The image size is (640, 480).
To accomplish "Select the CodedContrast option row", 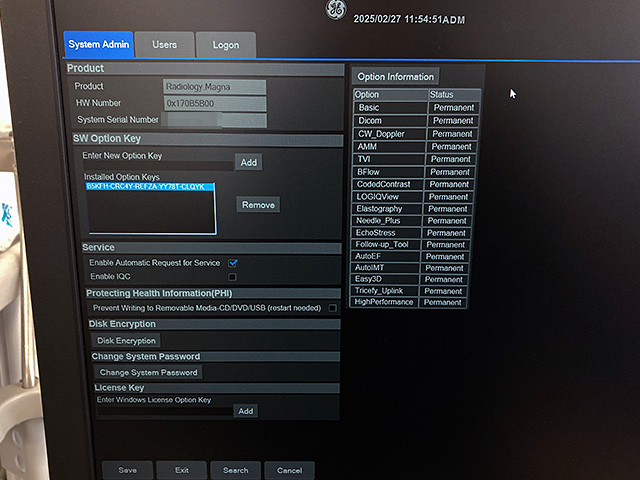I will (413, 184).
